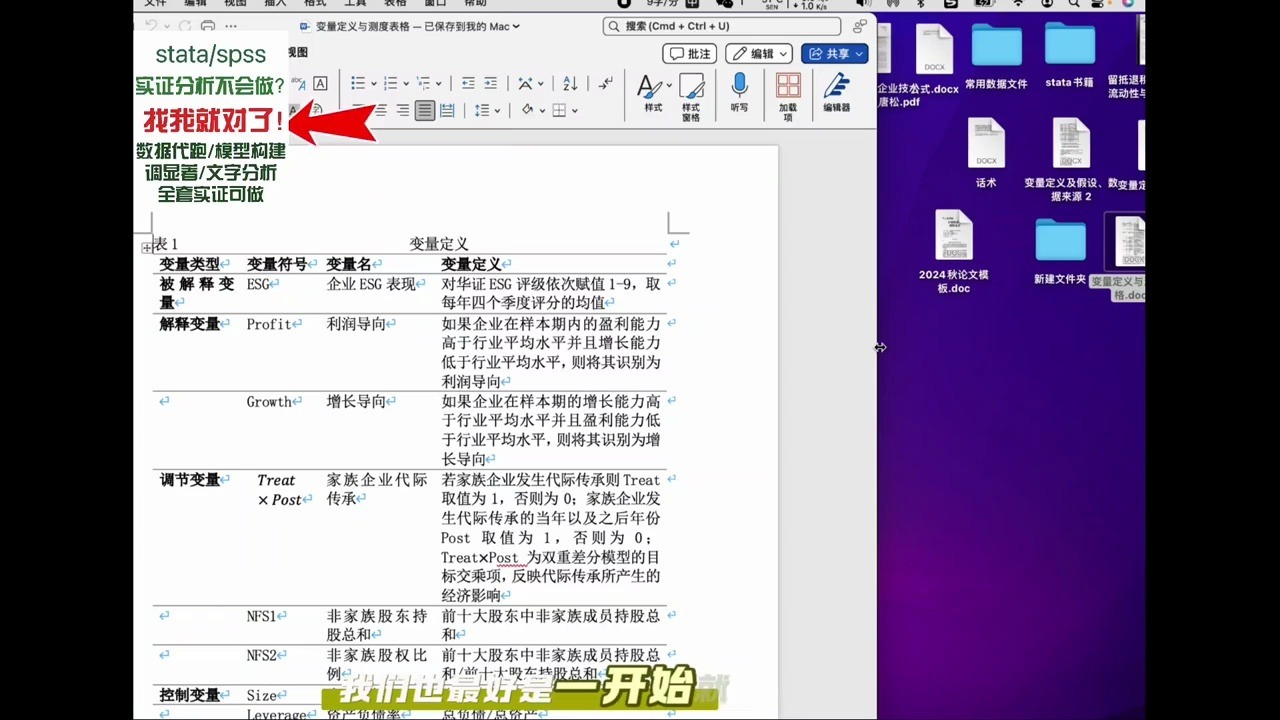Expand the borders dropdown arrow
Screen dimensions: 1280x720
click(574, 111)
